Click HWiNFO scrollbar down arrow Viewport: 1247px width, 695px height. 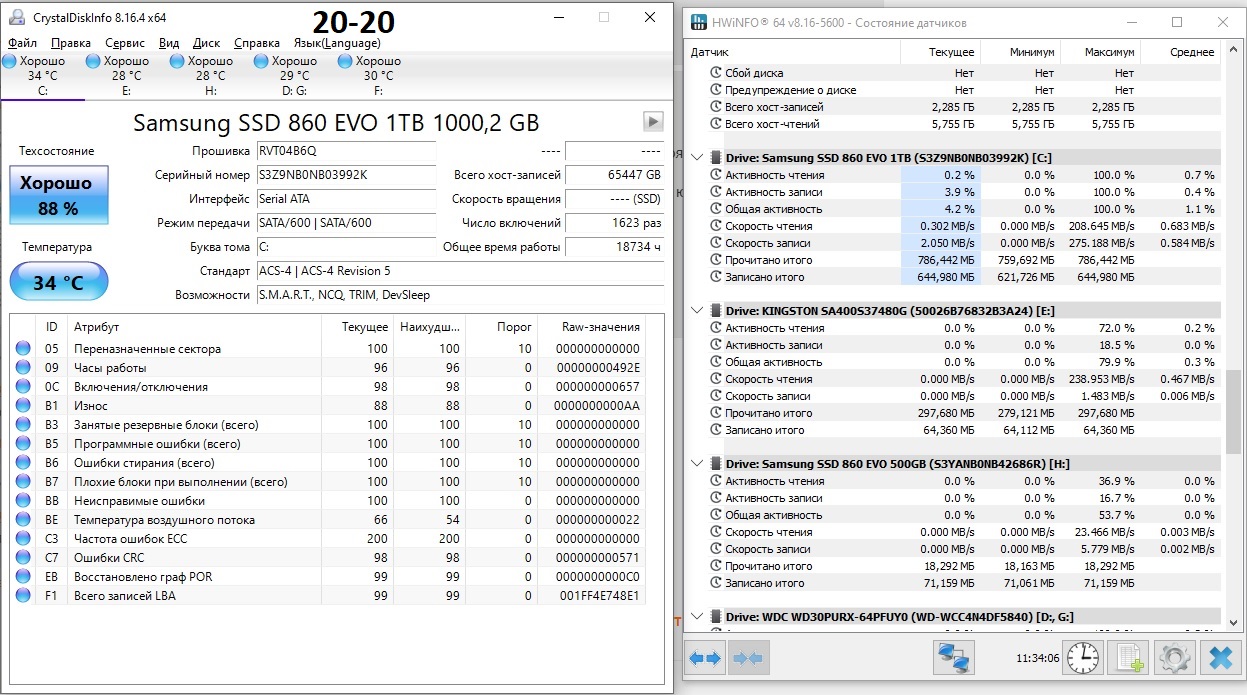coord(1234,622)
